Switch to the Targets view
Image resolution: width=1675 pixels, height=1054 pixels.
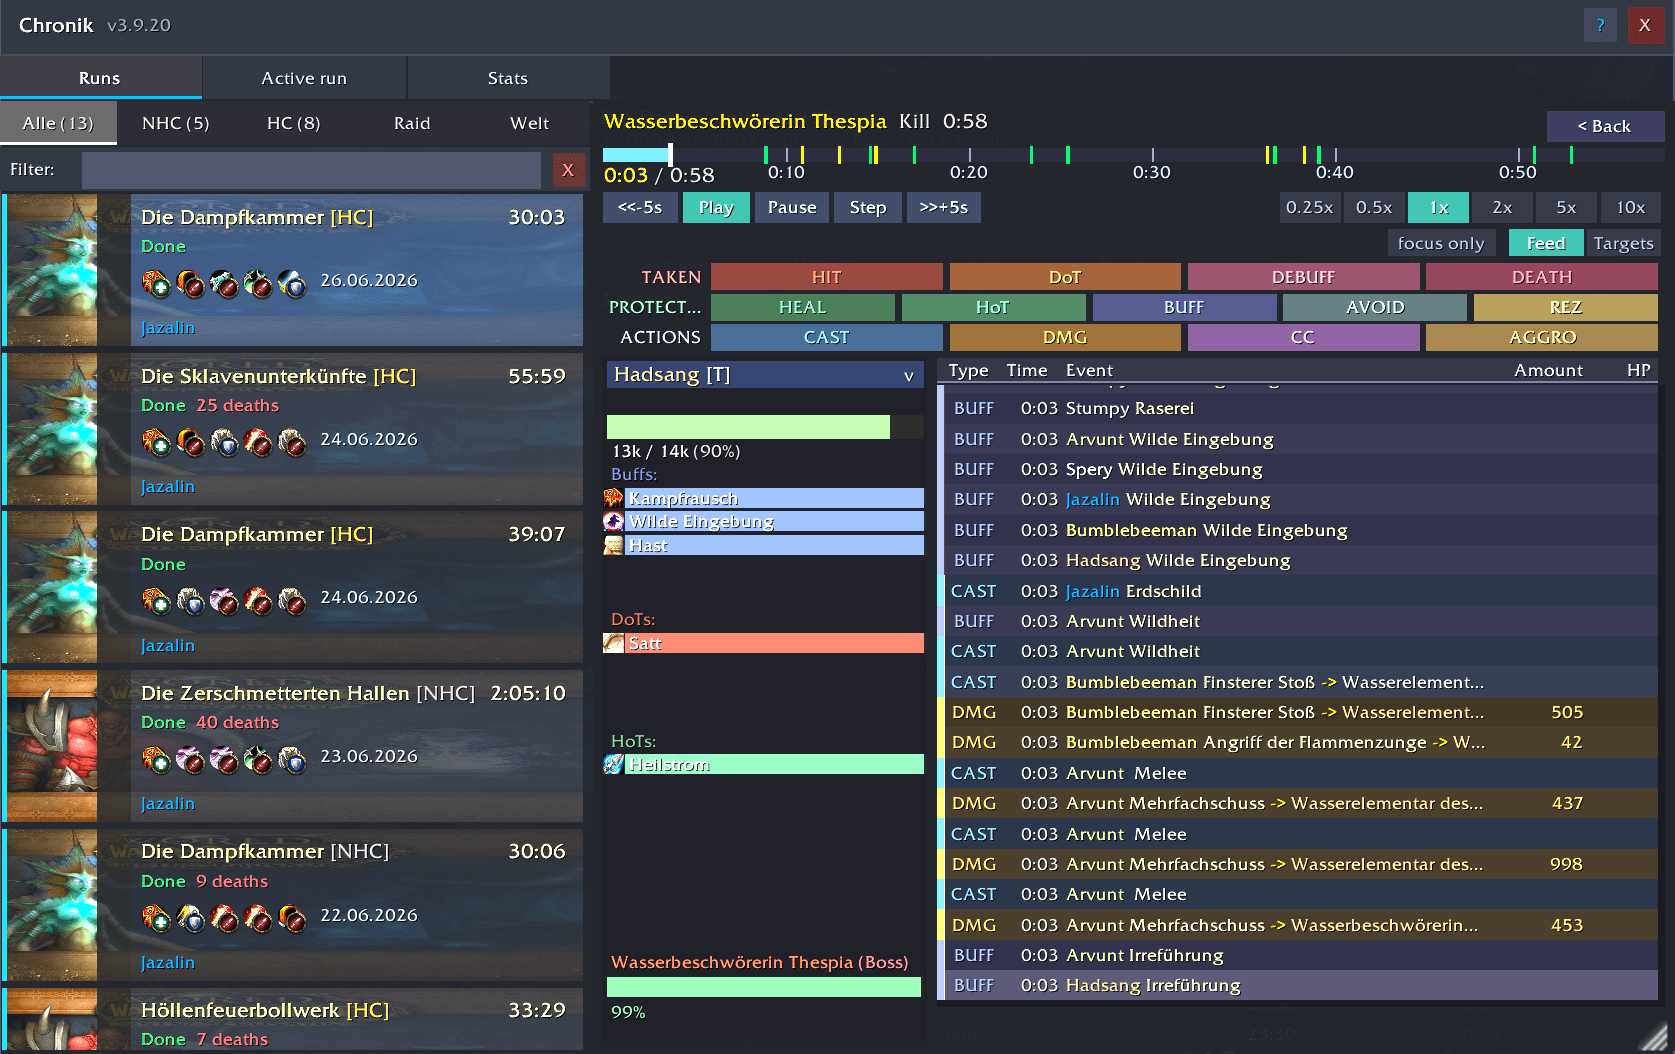coord(1624,243)
